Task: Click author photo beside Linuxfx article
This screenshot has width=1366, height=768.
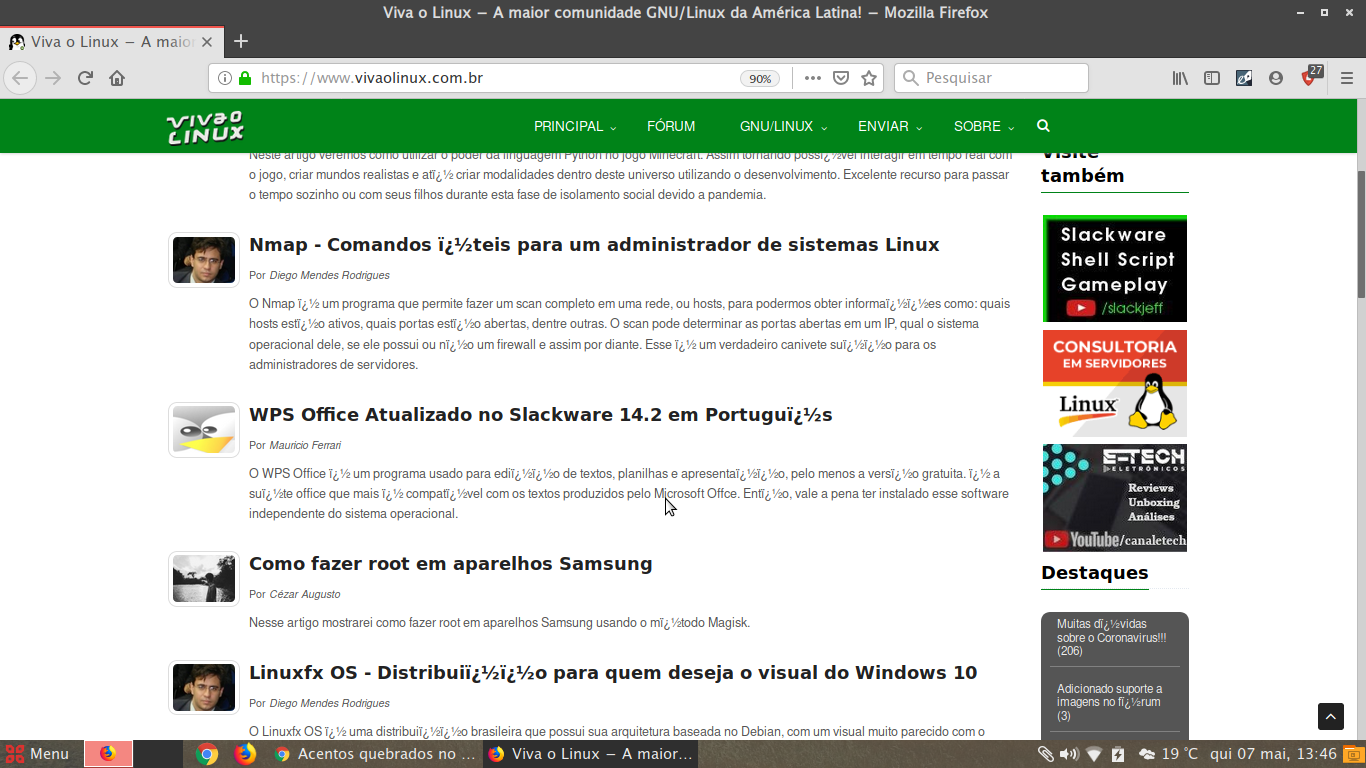Action: [x=204, y=688]
